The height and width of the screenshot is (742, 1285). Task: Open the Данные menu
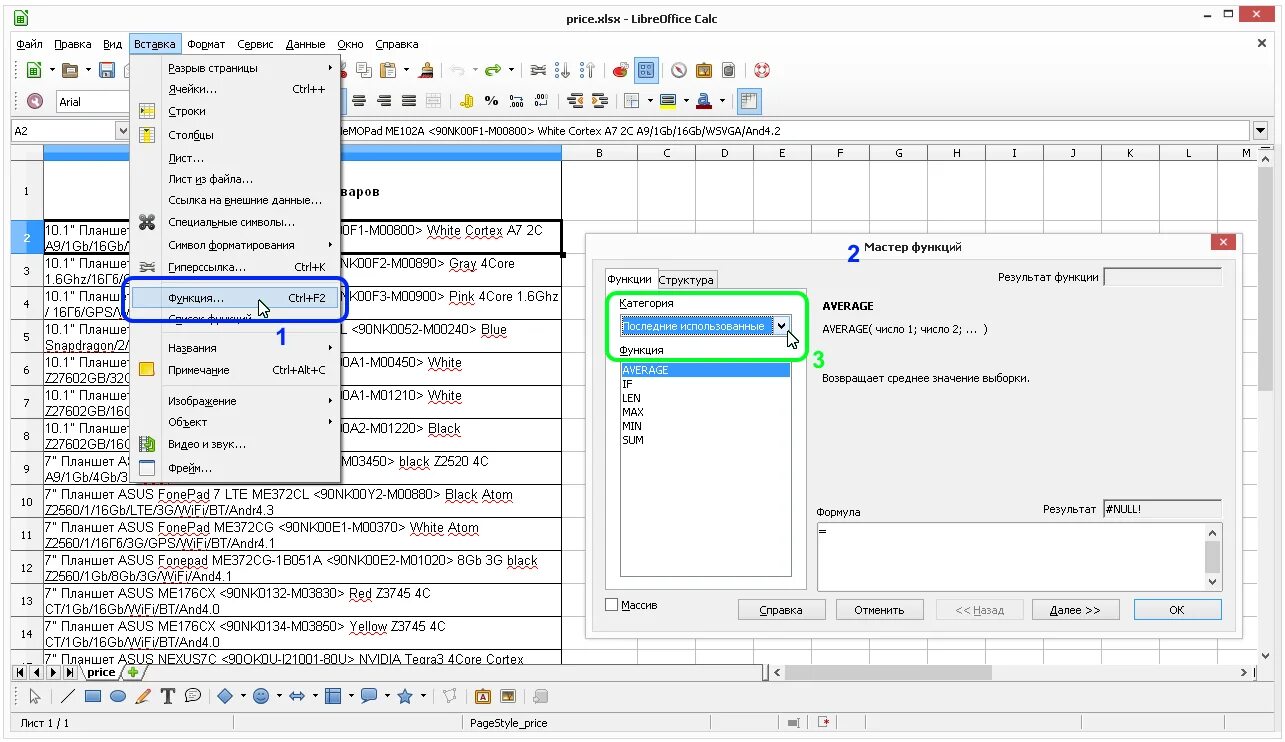pos(305,44)
